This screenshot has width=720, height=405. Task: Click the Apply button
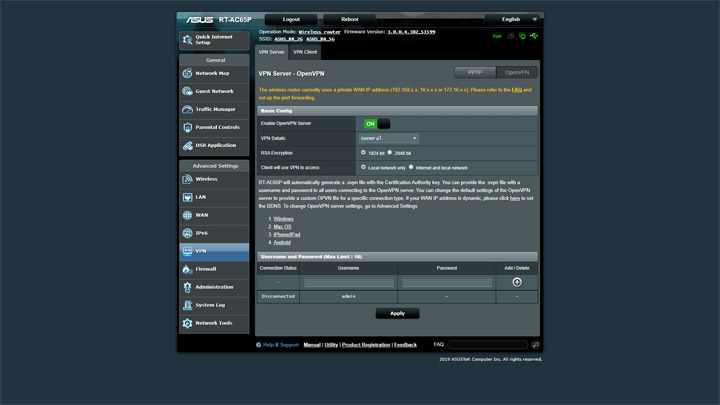[397, 314]
